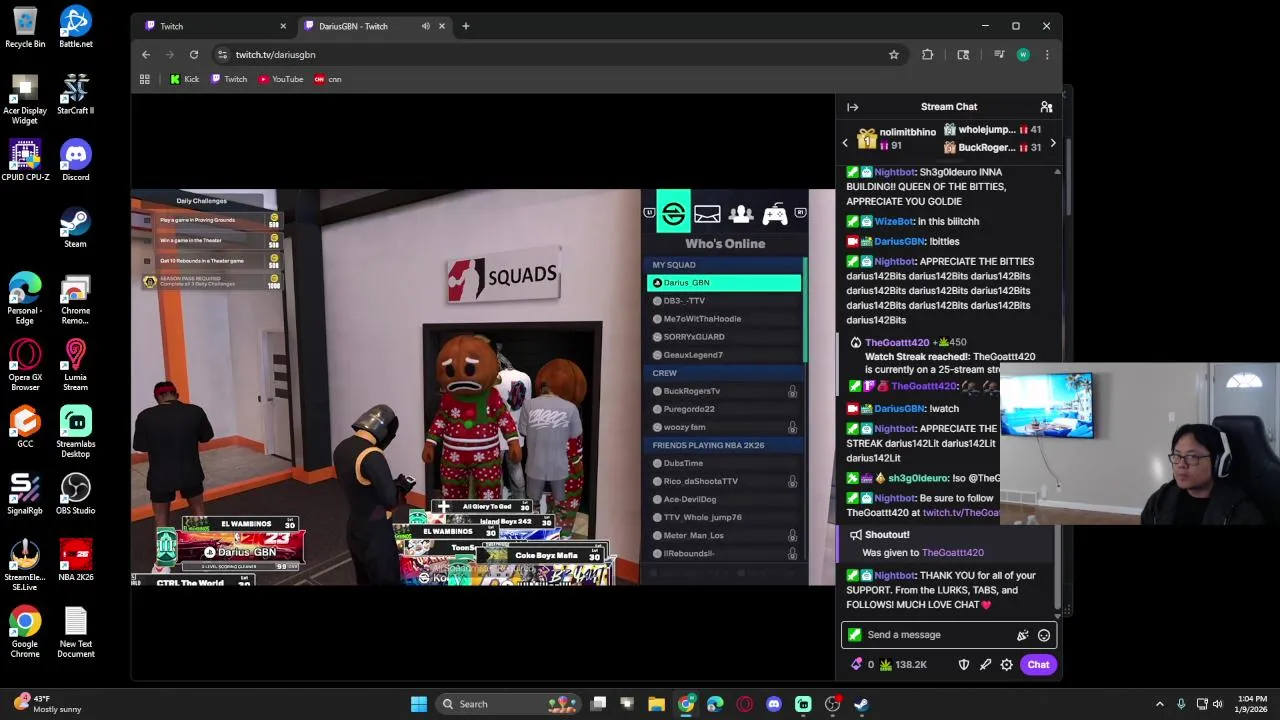Launch Battle.net desktop shortcut
The image size is (1280, 720).
76,27
